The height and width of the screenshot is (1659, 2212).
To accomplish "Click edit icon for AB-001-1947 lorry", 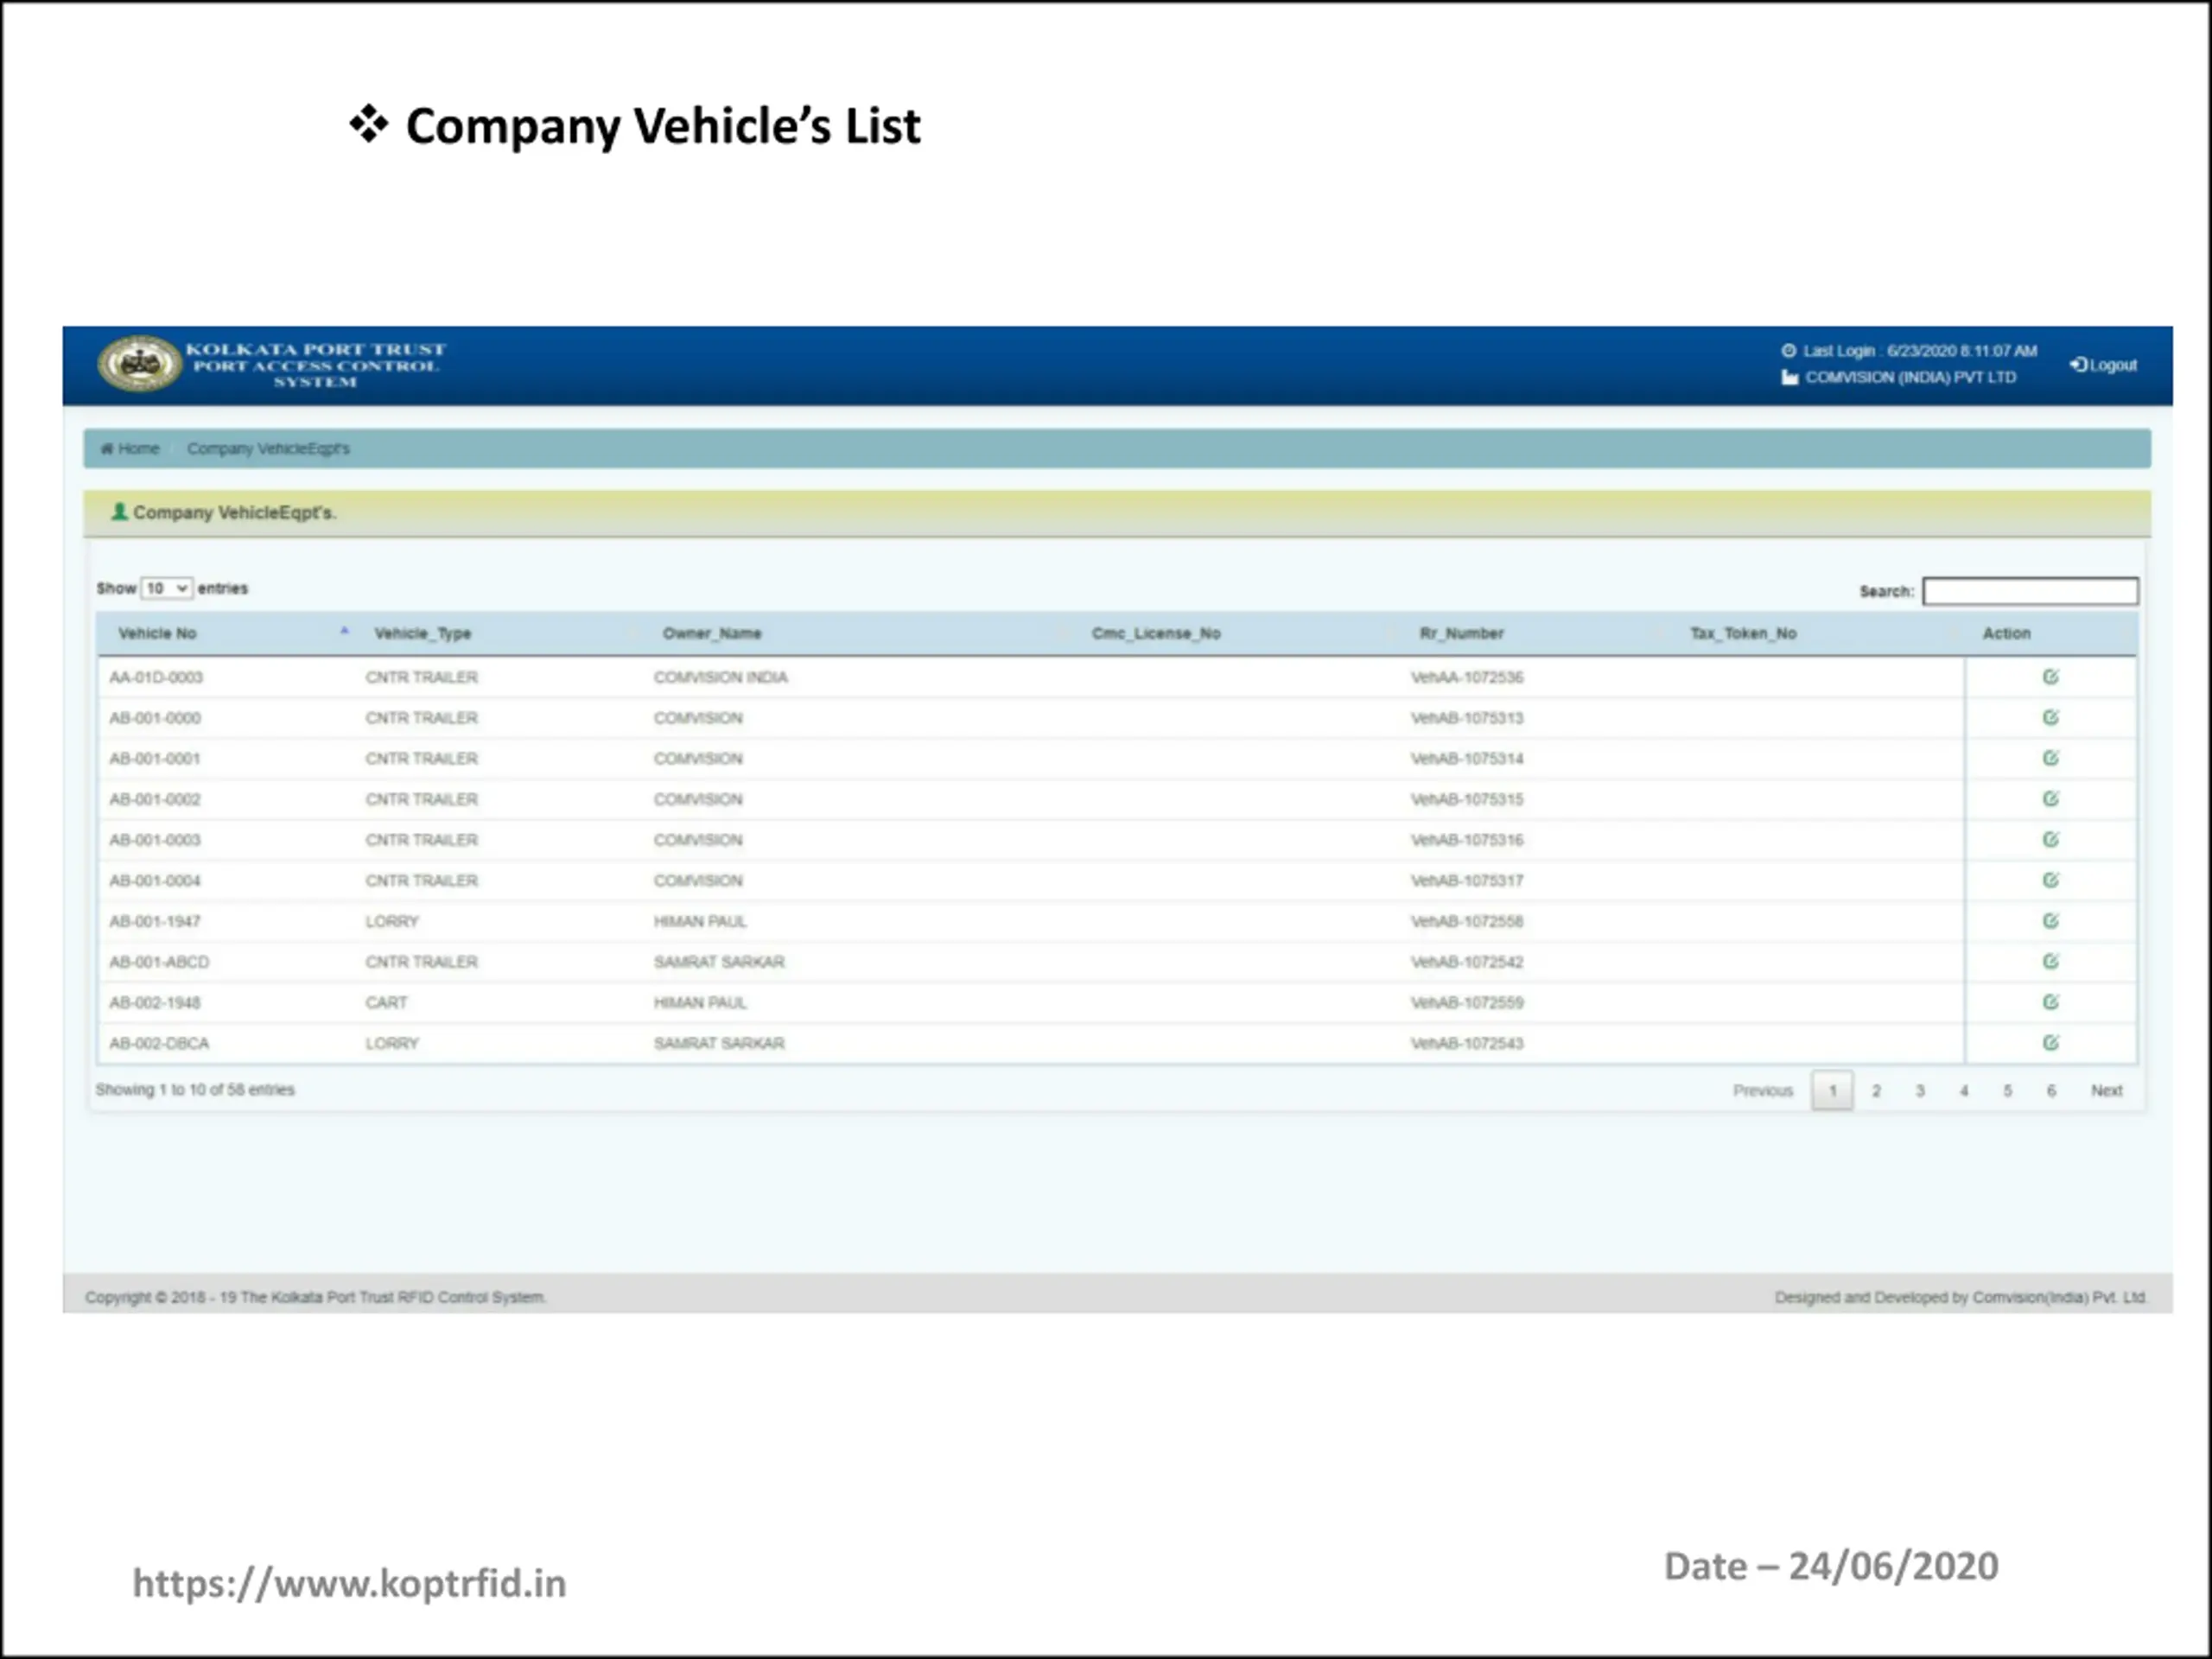I will point(2050,920).
